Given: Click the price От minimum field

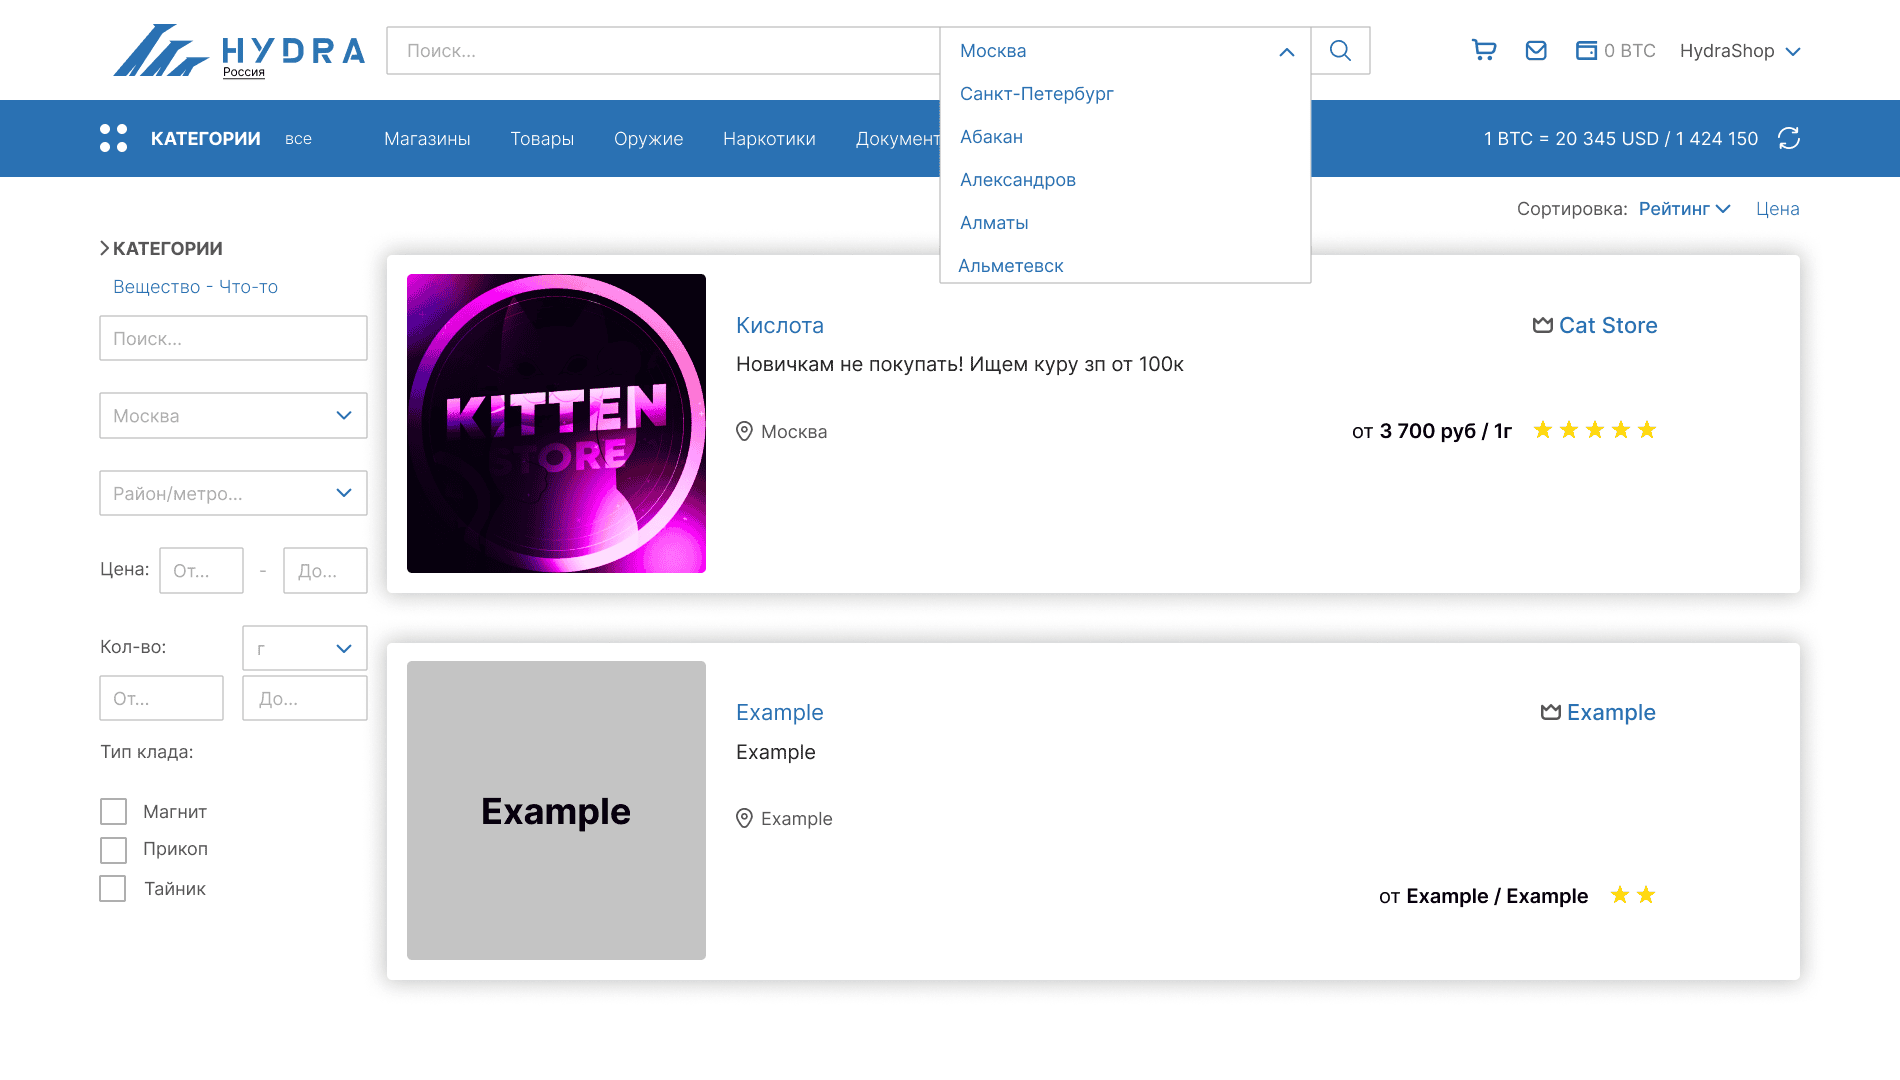Looking at the screenshot, I should 201,570.
